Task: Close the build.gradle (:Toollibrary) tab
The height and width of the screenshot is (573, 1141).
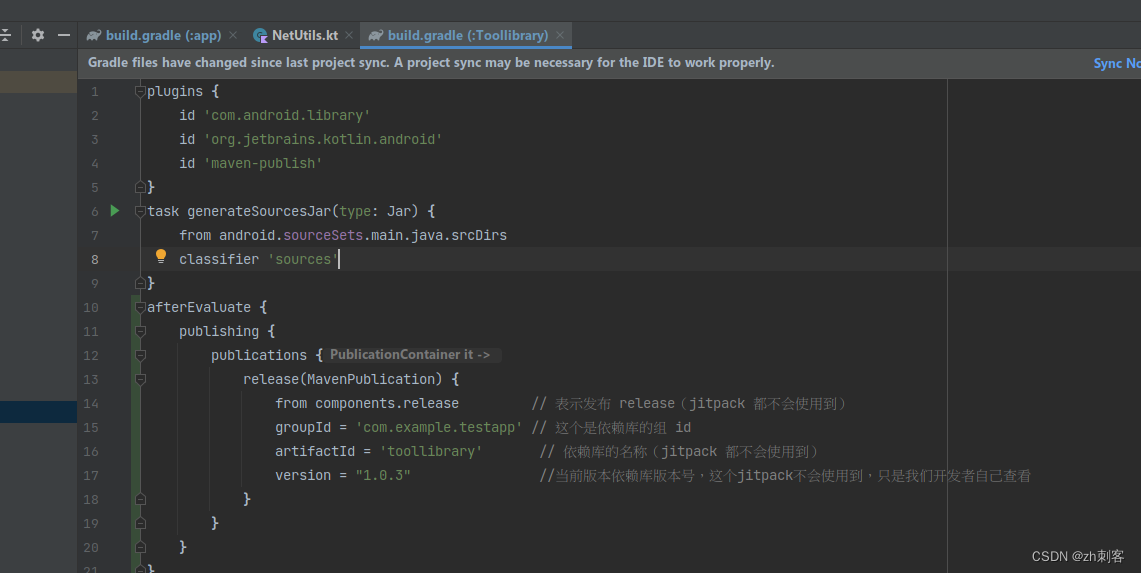Action: [560, 35]
